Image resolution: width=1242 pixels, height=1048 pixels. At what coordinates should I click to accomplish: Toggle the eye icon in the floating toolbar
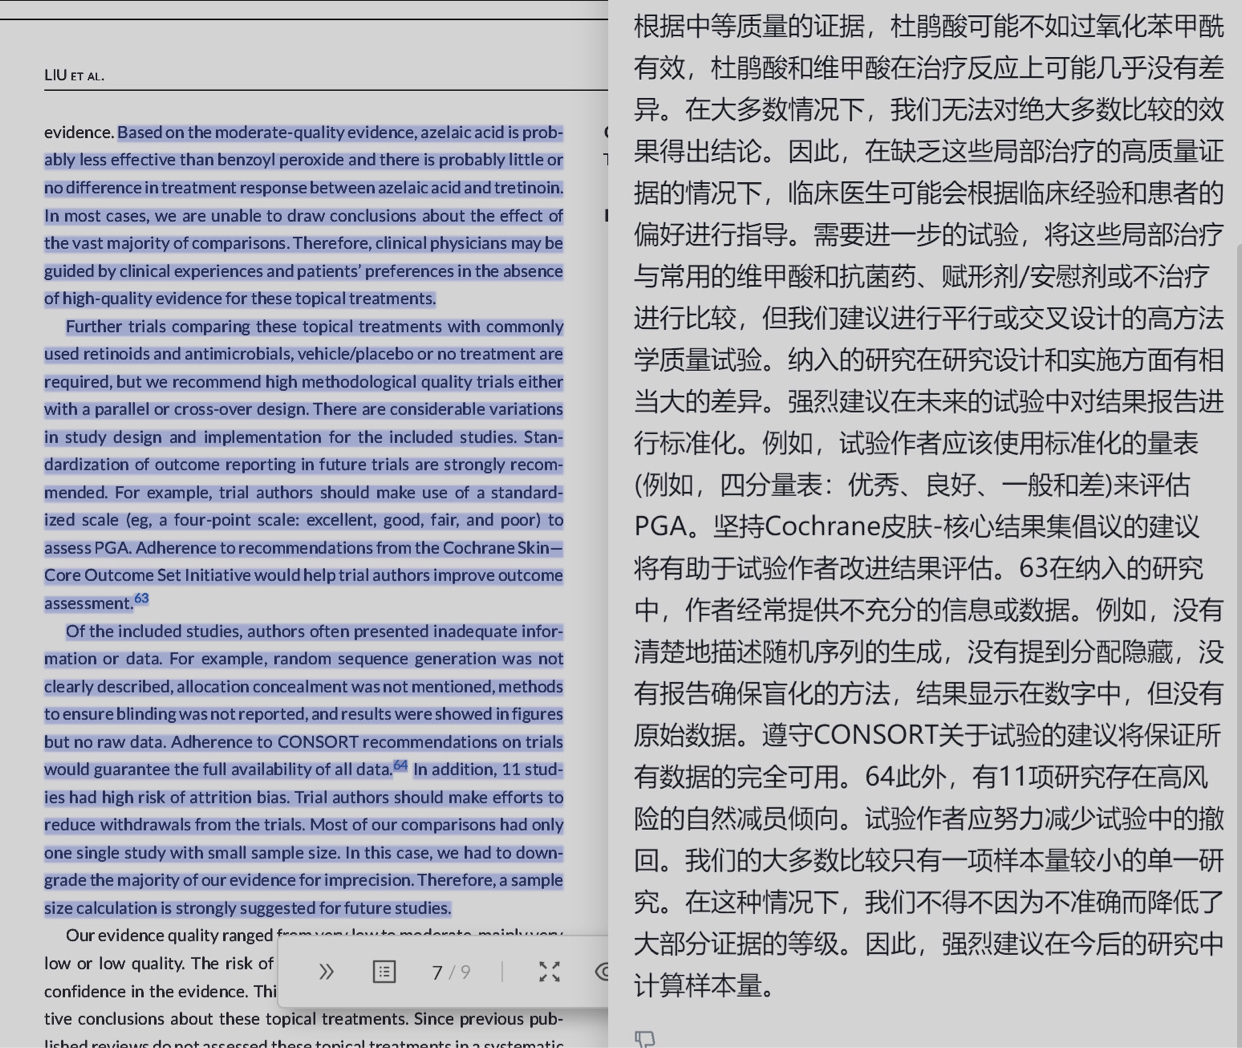coord(601,972)
